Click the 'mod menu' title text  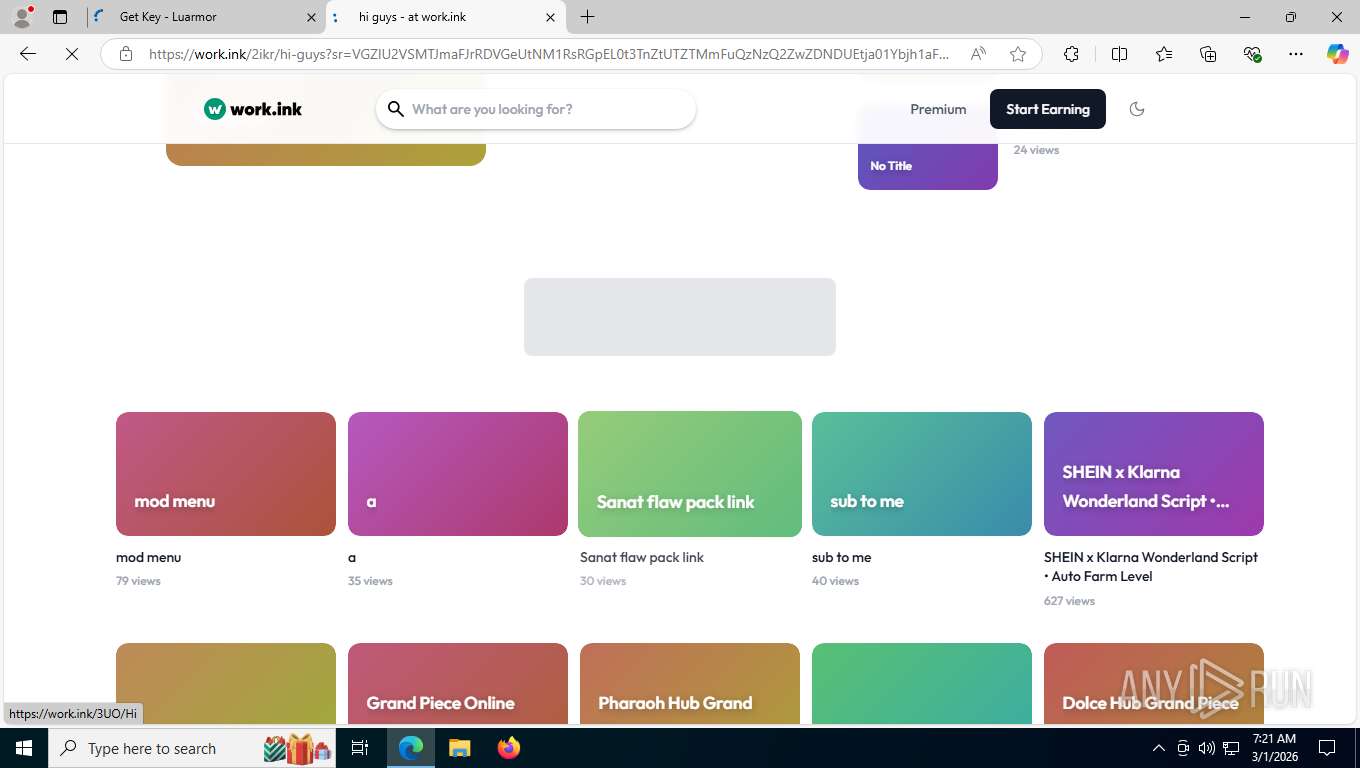tap(148, 557)
